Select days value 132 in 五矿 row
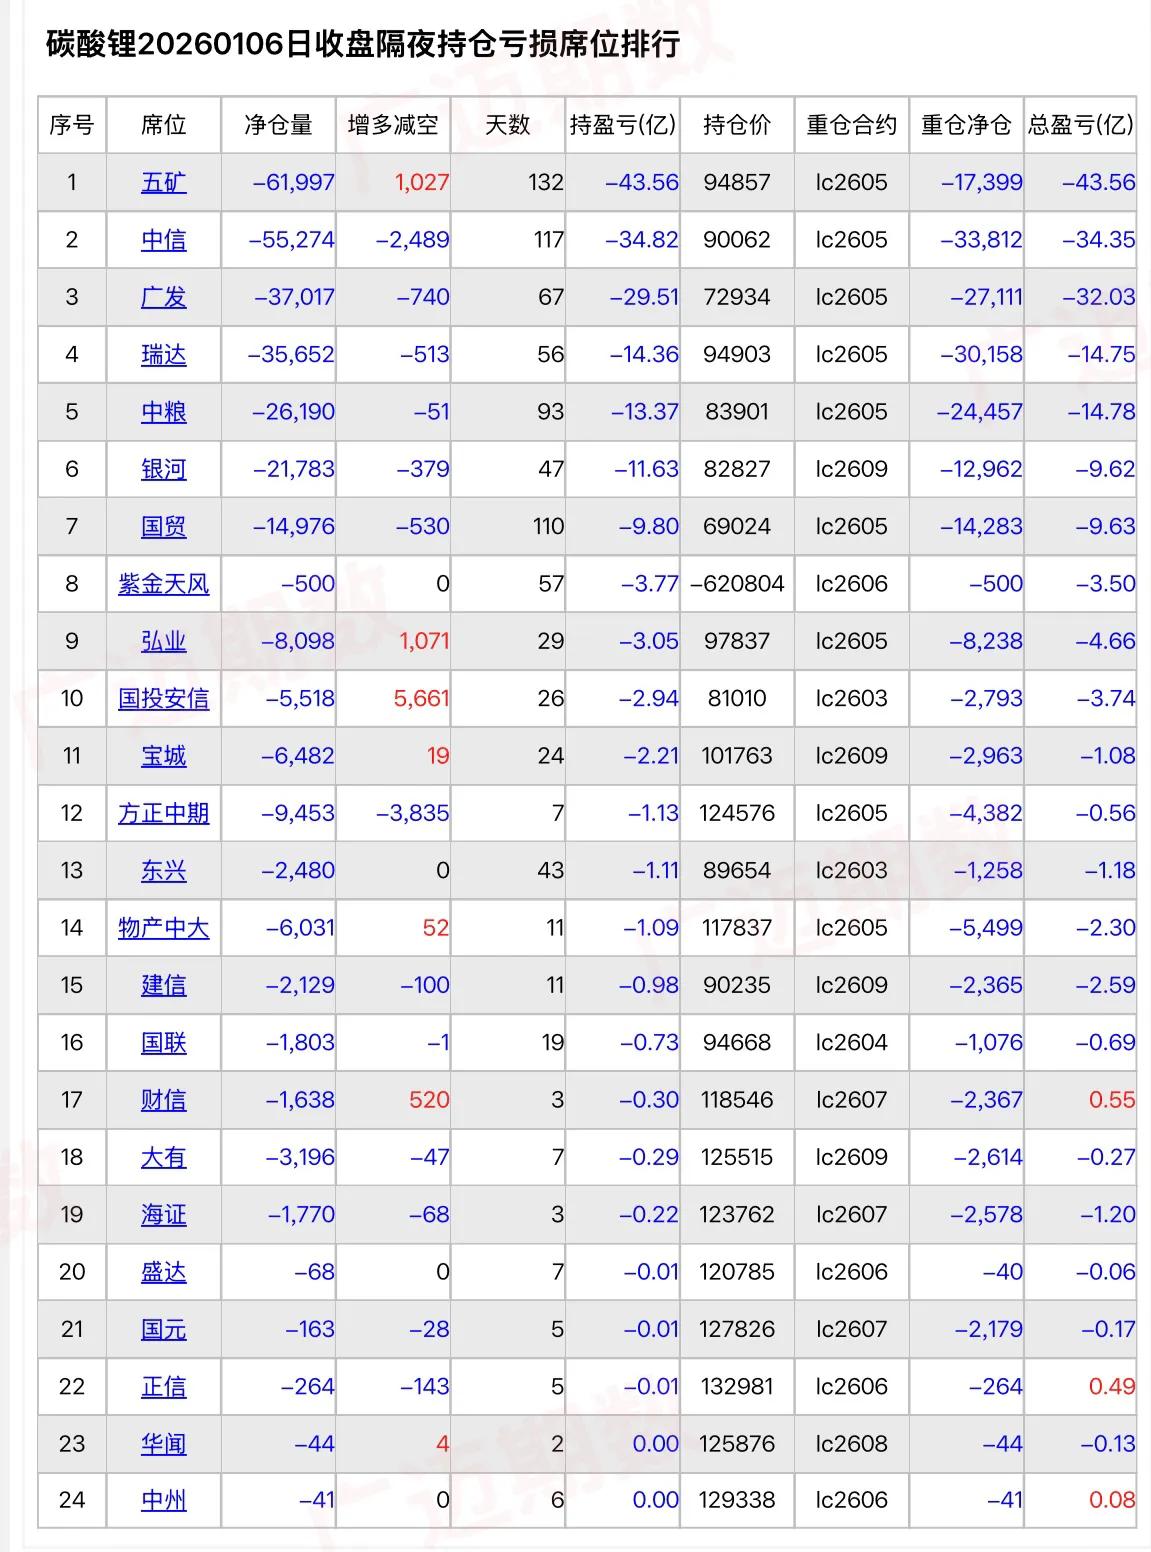This screenshot has width=1151, height=1552. click(547, 183)
